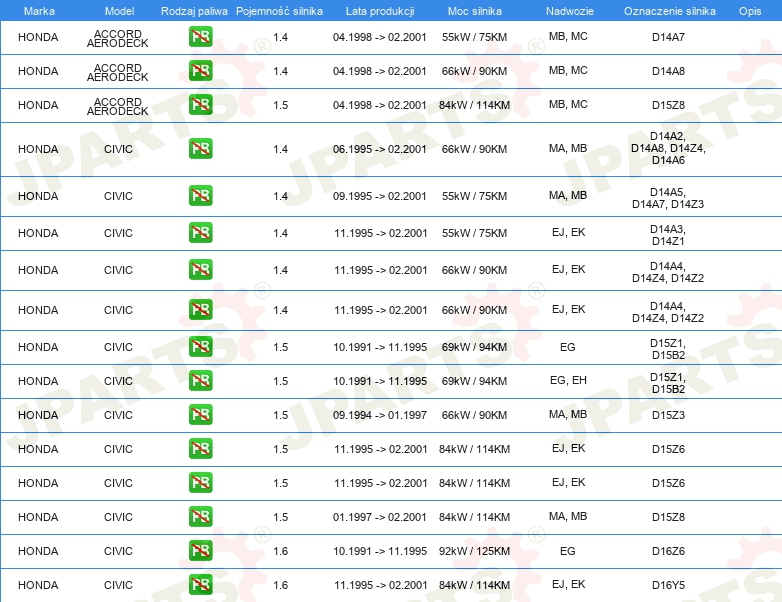The image size is (782, 602).
Task: Click production date 09.1994 -> 01.1997
Action: tap(380, 415)
